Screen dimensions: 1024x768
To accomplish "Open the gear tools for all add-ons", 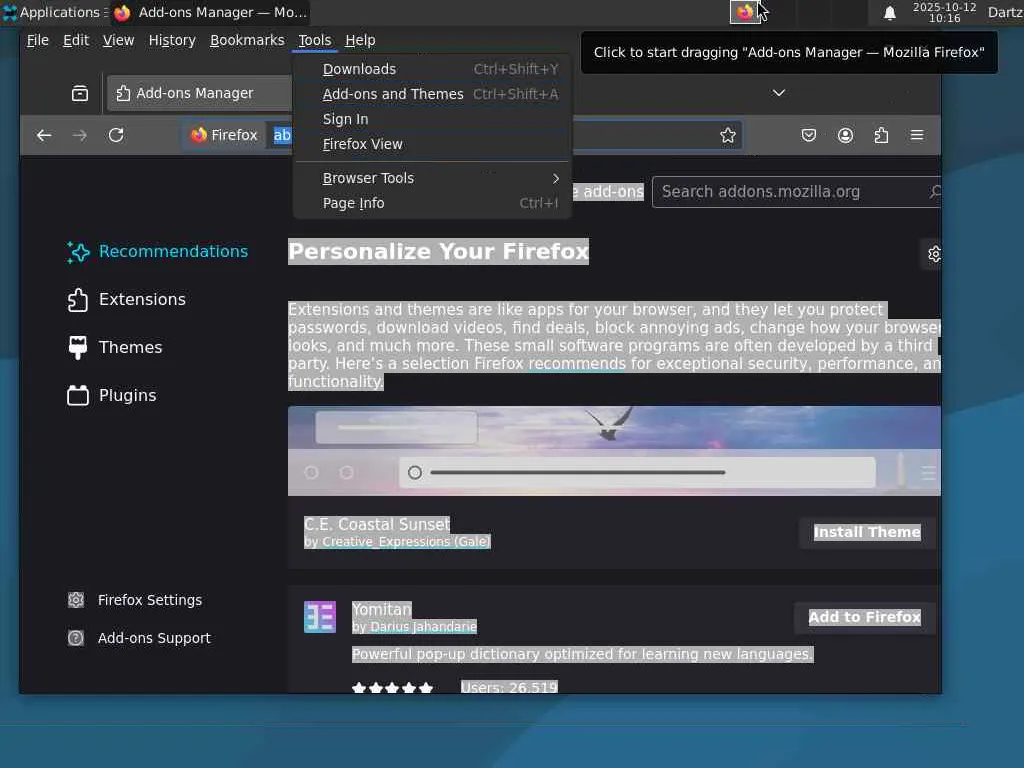I will [x=934, y=253].
